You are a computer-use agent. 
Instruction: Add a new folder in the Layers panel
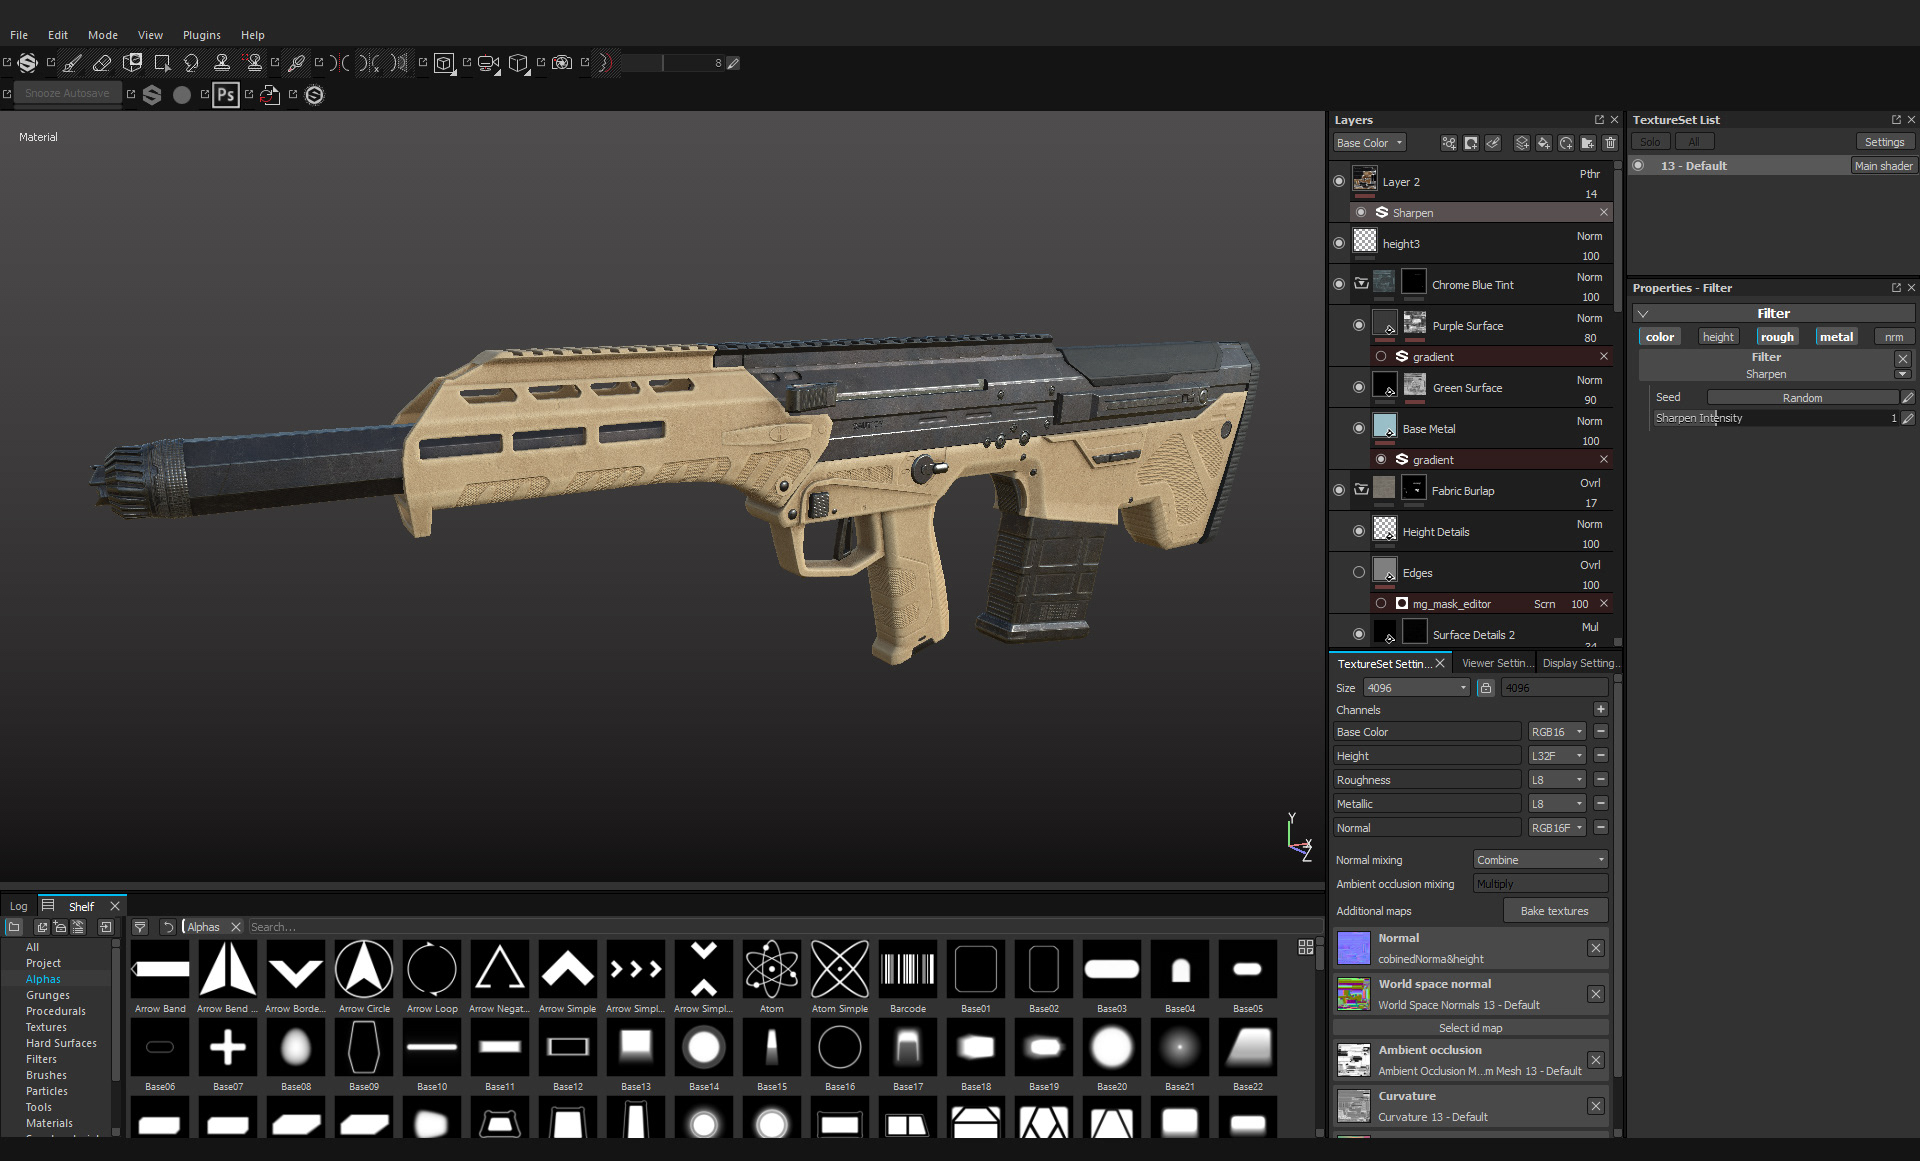pyautogui.click(x=1588, y=143)
